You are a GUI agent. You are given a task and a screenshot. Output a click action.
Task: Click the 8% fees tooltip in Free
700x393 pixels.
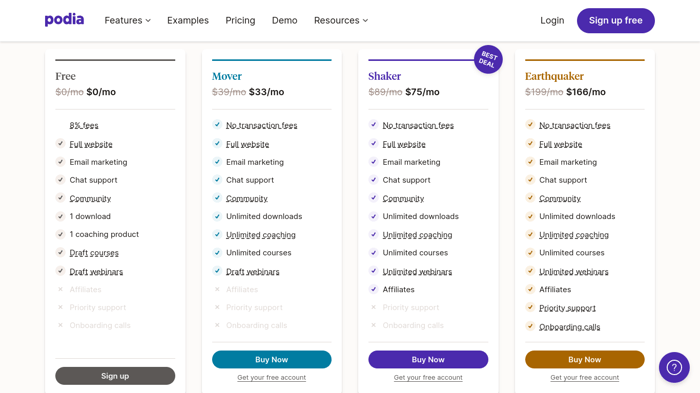(84, 125)
